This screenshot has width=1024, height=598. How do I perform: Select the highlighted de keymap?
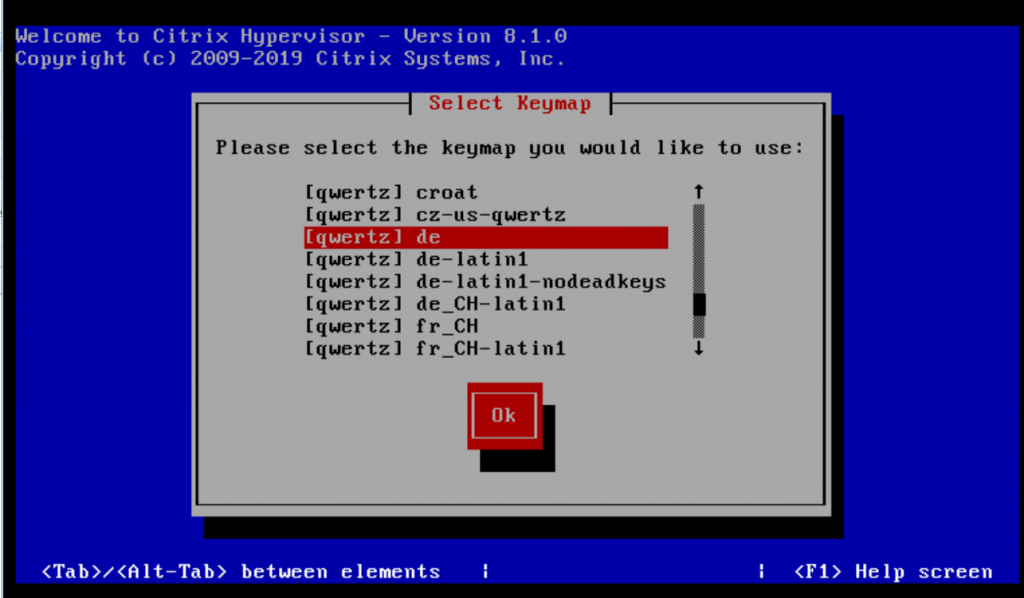pos(485,237)
